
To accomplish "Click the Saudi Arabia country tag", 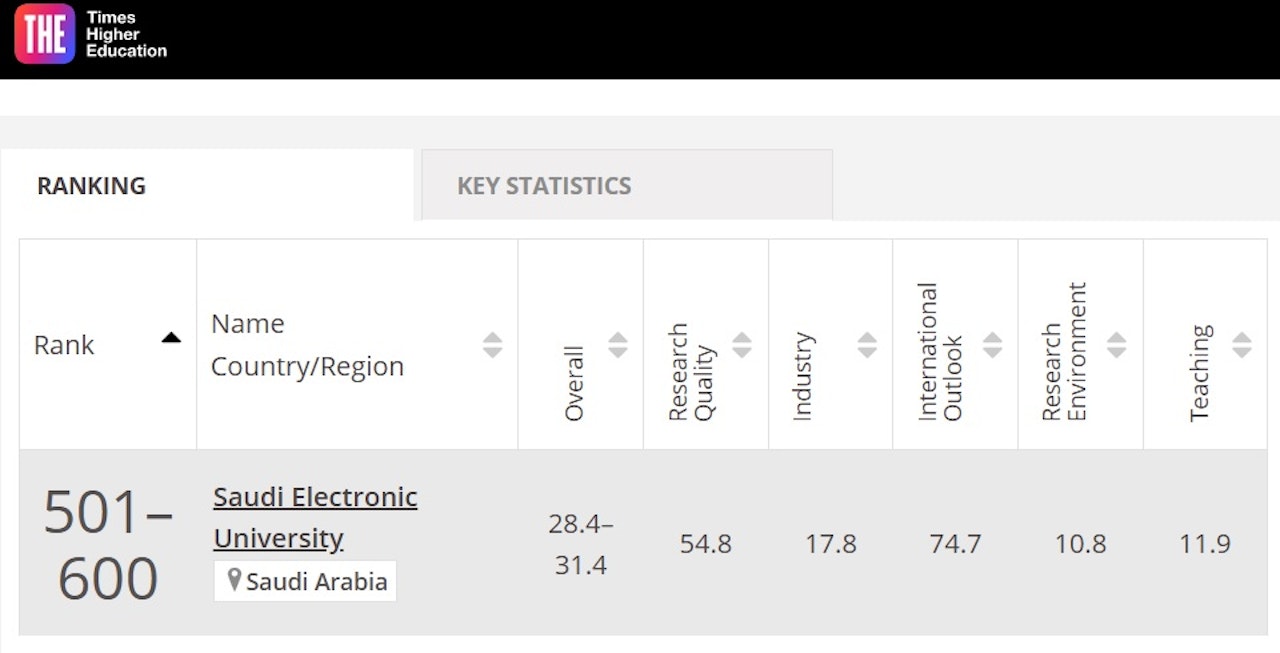I will click(x=305, y=581).
